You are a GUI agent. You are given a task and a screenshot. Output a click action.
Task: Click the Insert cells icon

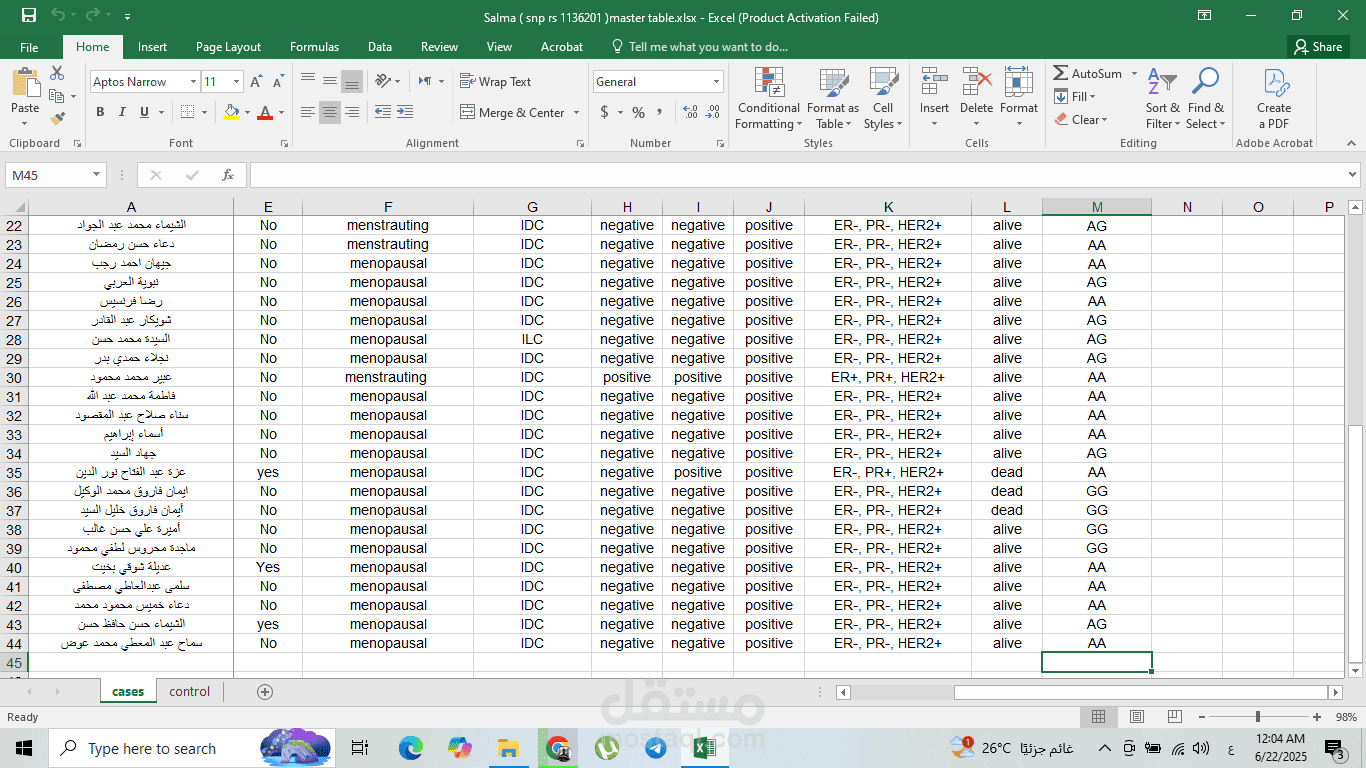pos(934,83)
